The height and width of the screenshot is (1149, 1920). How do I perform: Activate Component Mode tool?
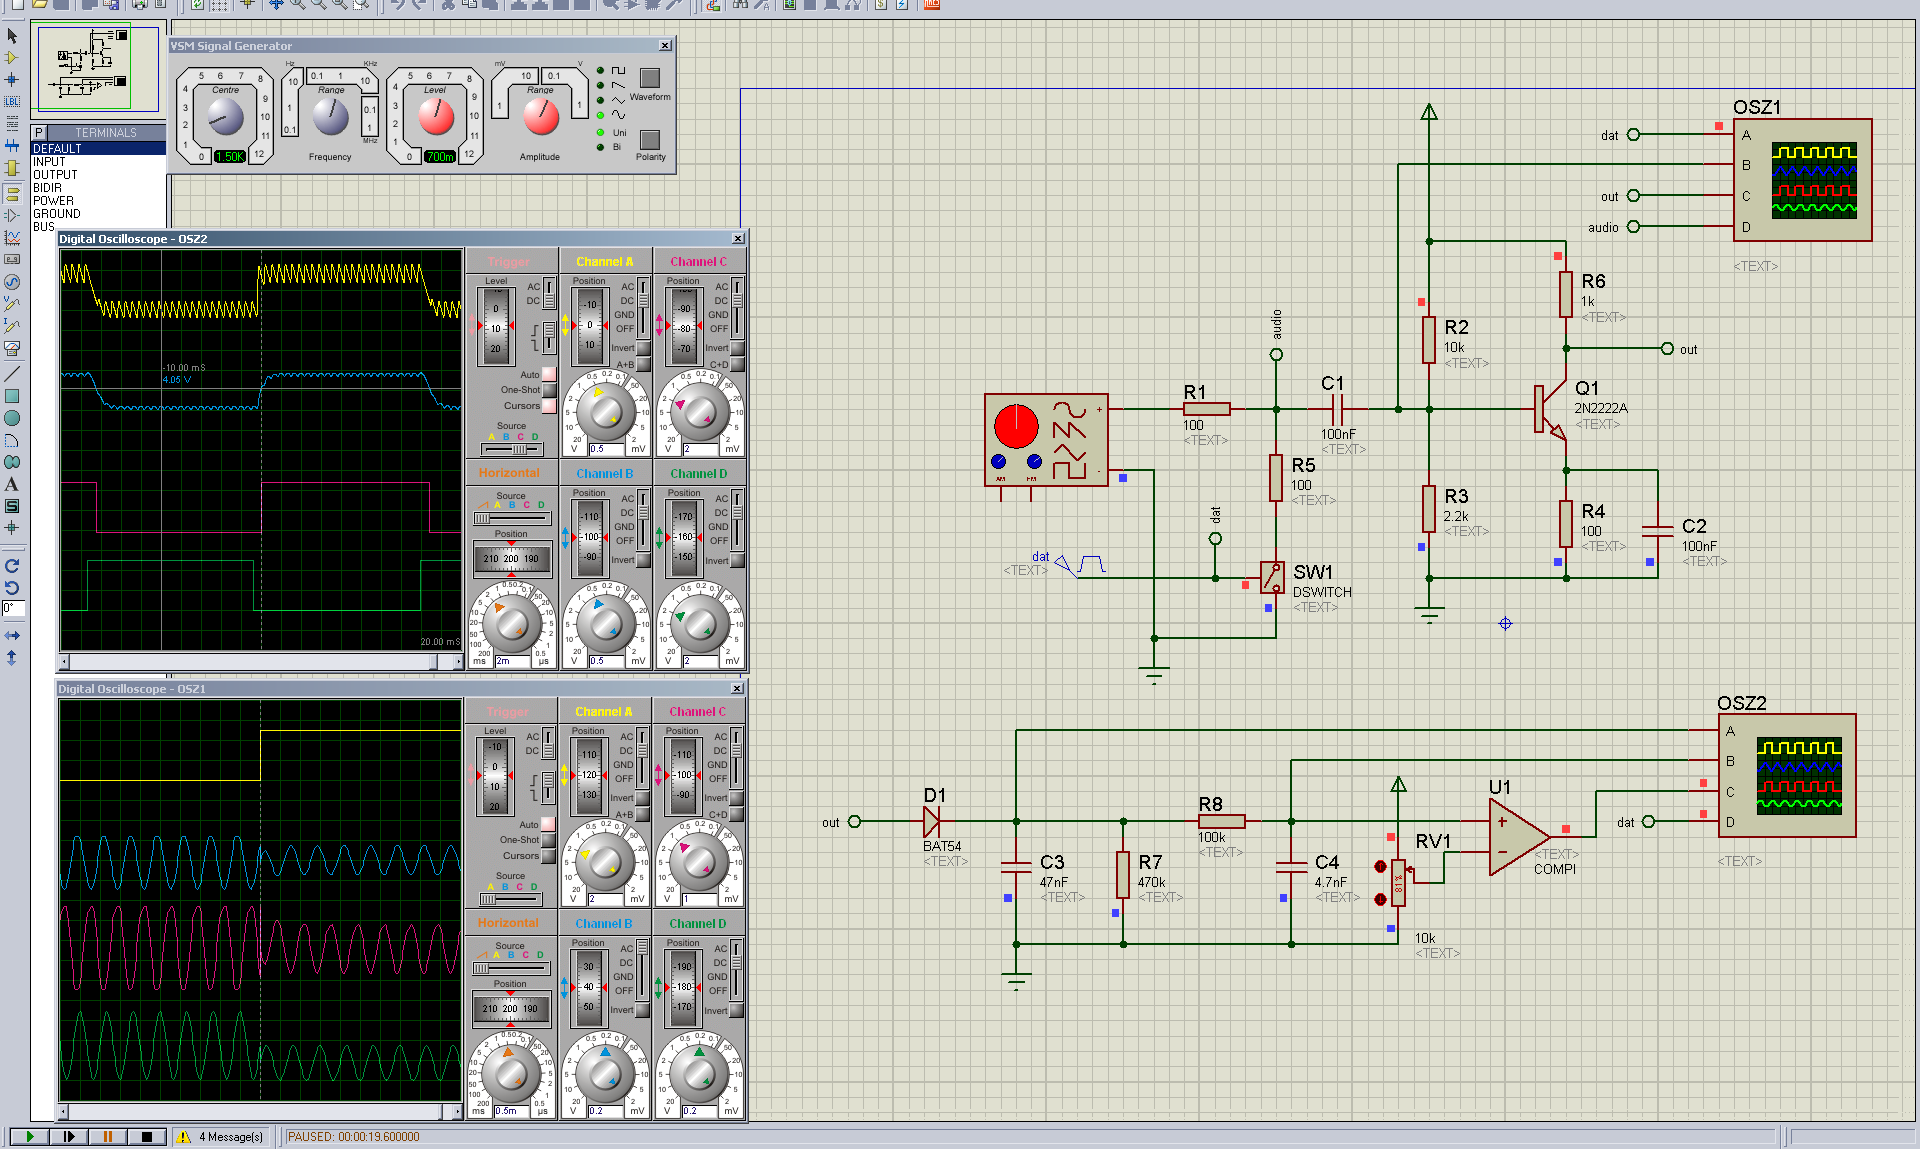click(12, 58)
